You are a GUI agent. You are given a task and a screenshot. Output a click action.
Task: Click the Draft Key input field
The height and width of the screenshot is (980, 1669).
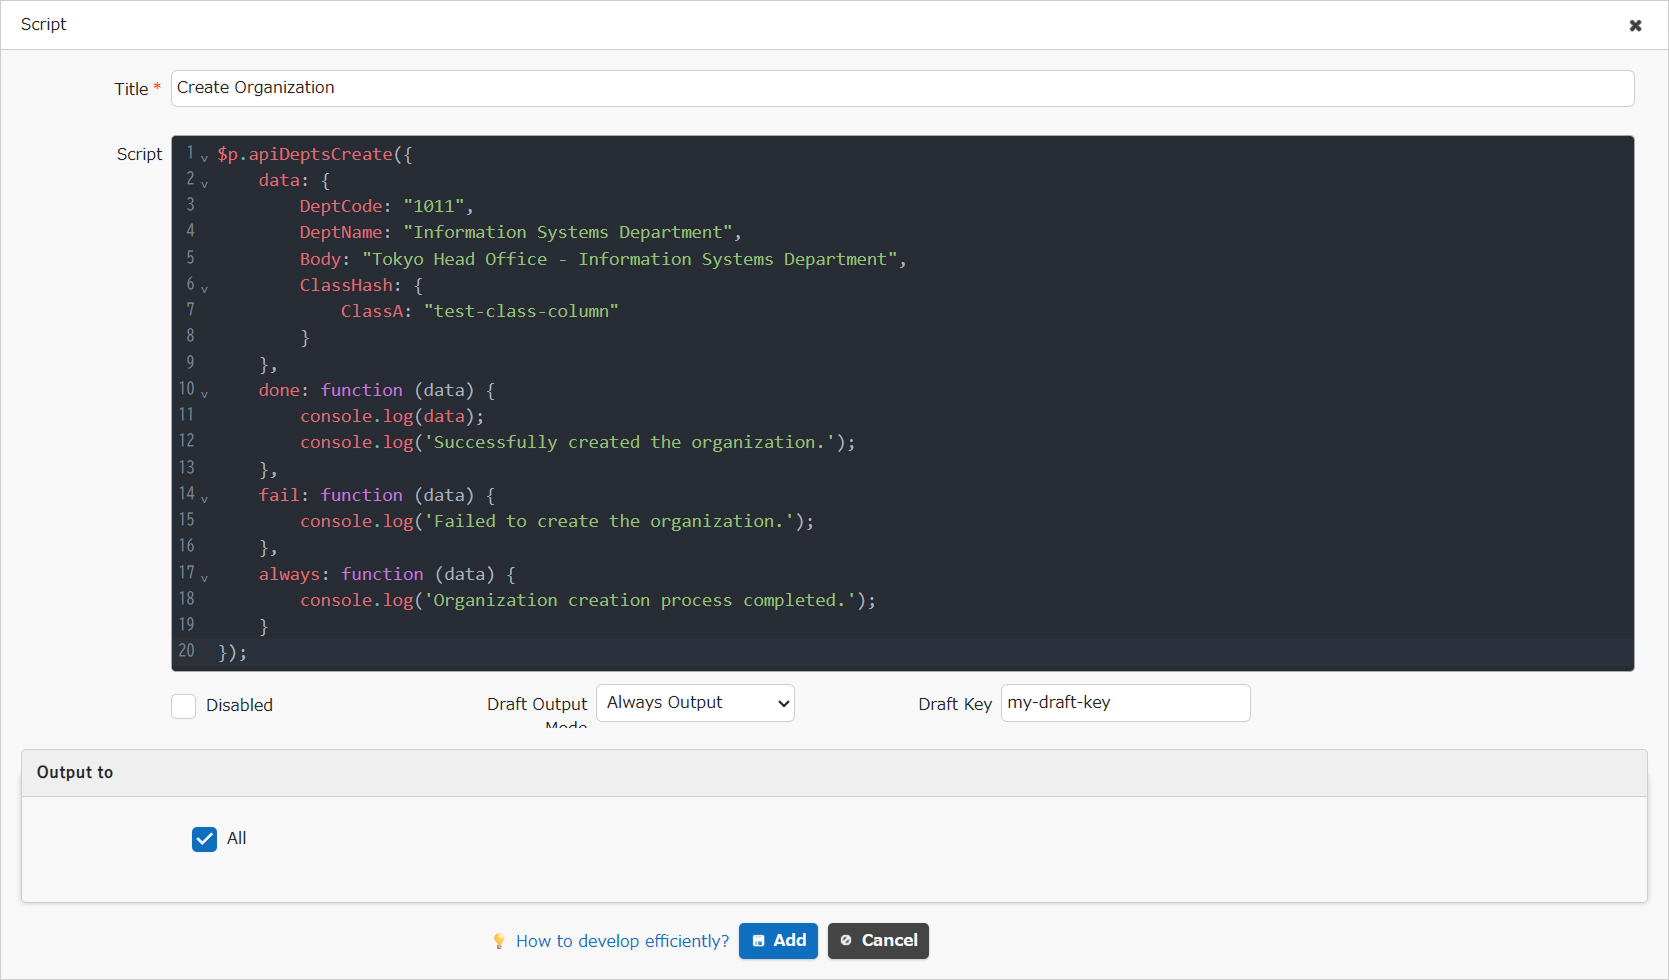coord(1125,703)
